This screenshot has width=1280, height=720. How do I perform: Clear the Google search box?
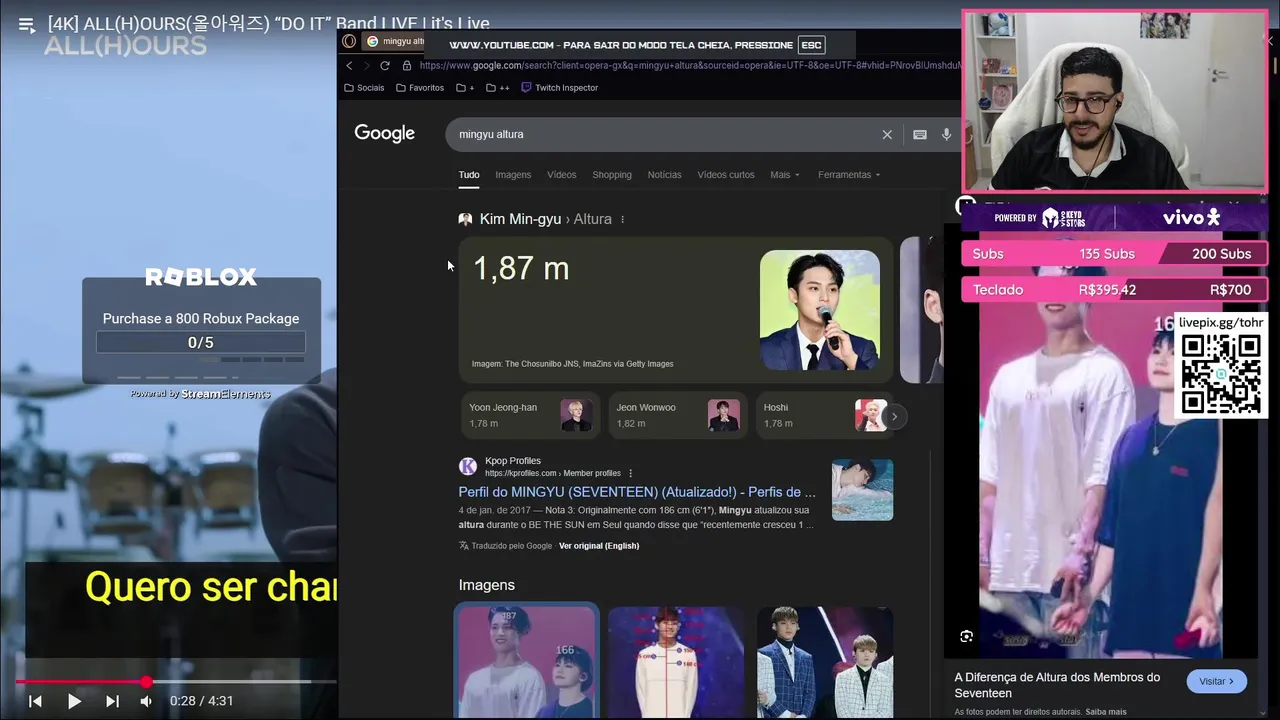click(x=887, y=134)
